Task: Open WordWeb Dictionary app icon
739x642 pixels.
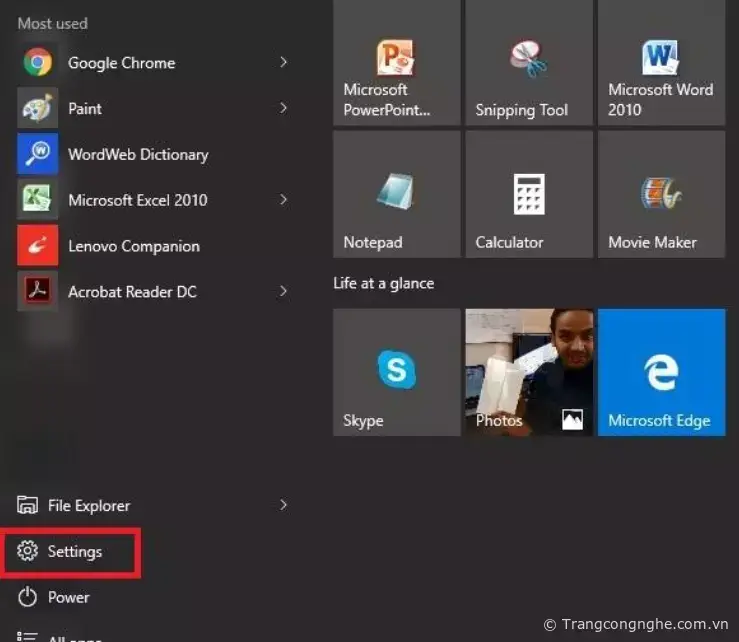Action: [38, 154]
